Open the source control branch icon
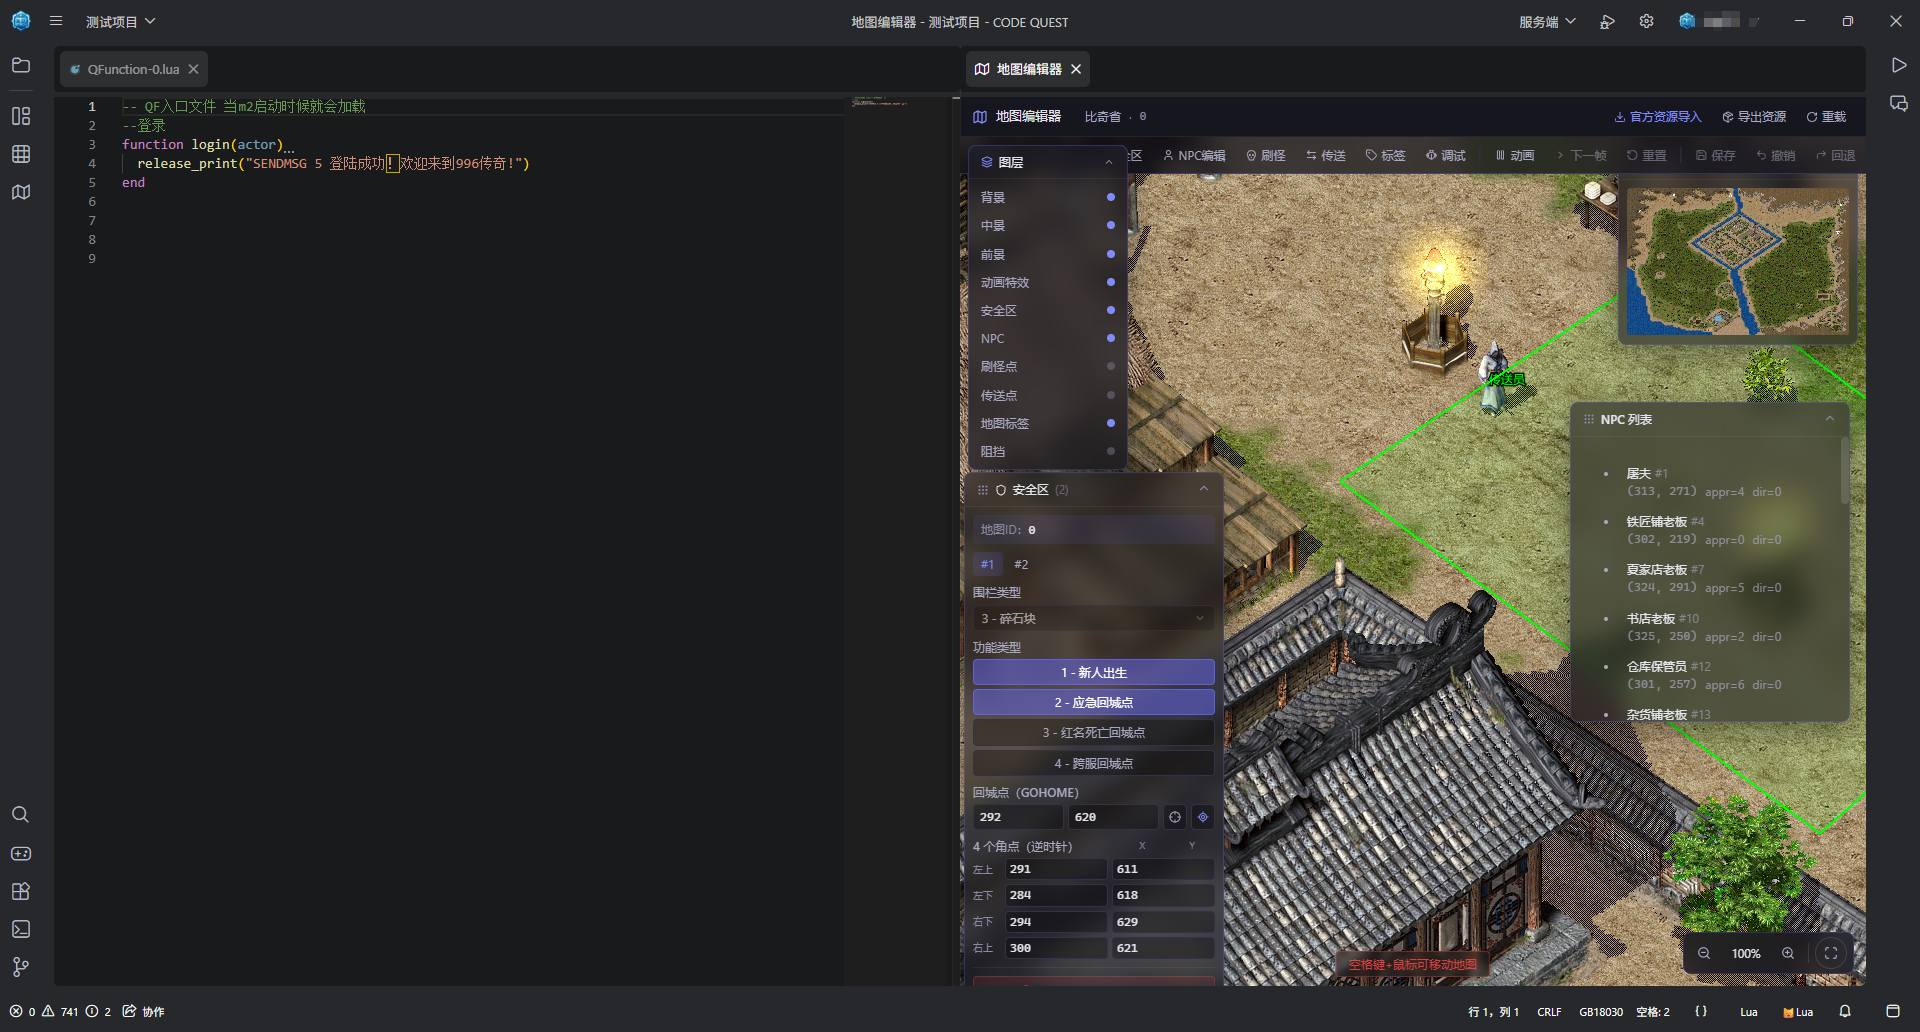This screenshot has height=1032, width=1920. pyautogui.click(x=21, y=967)
